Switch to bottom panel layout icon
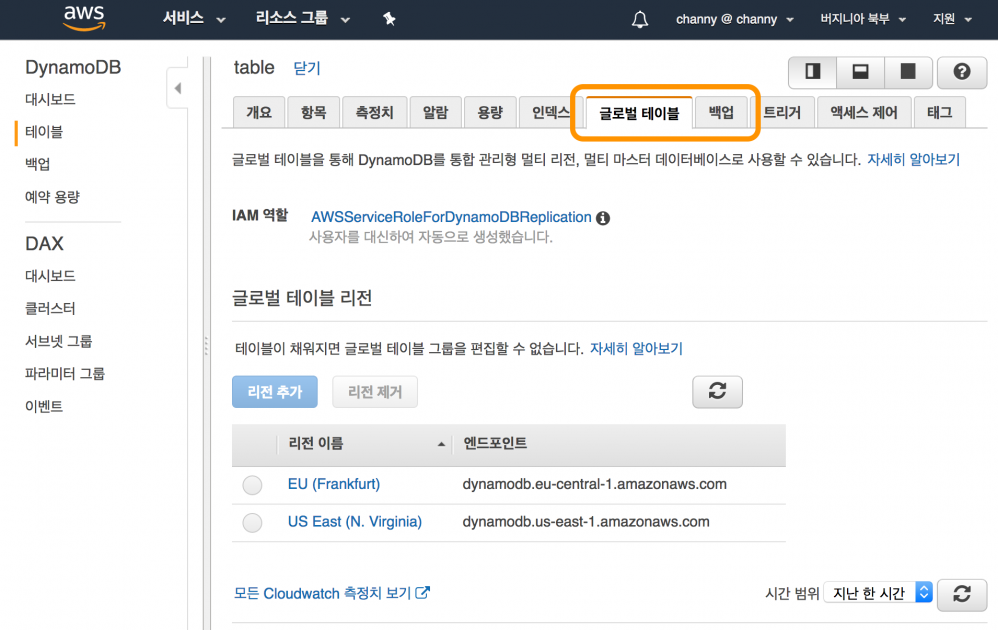The image size is (998, 630). (859, 72)
